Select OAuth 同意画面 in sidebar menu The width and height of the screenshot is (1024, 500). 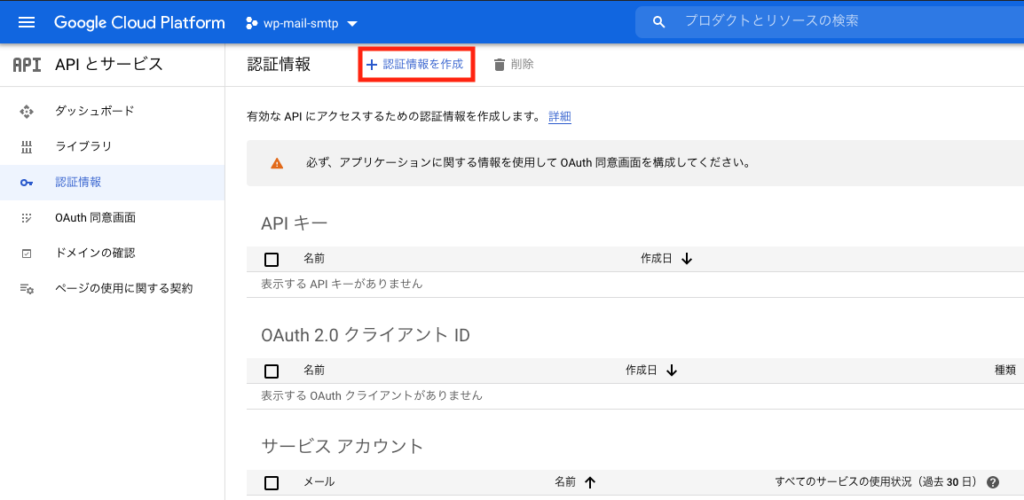tap(95, 218)
